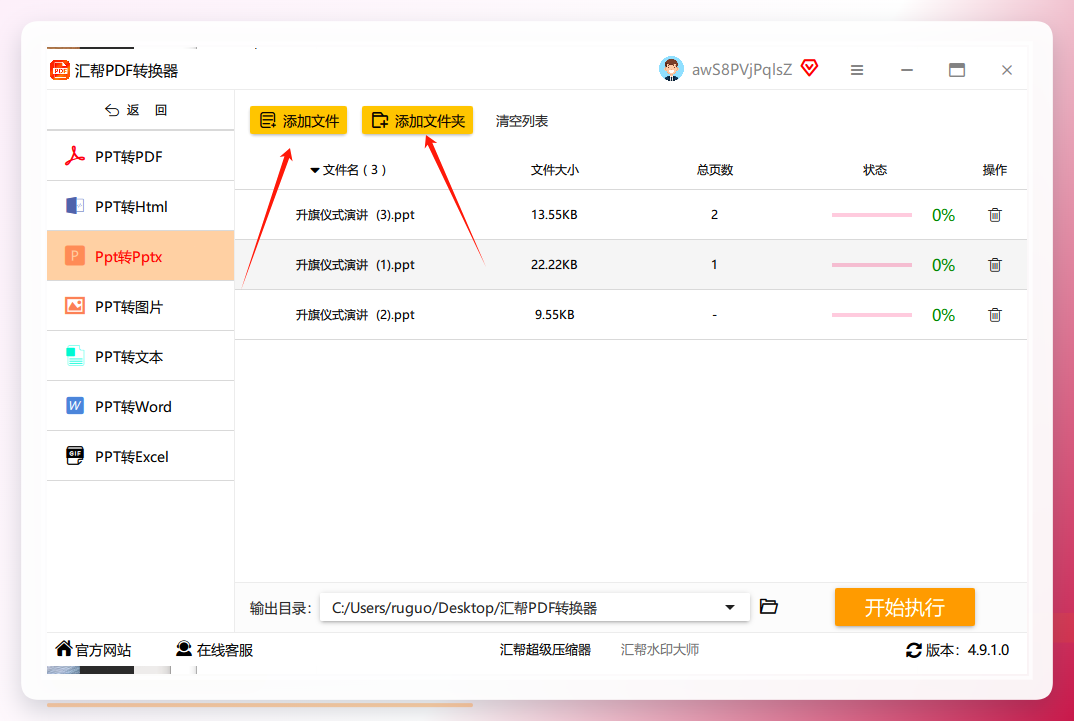Switch to PPT转PDF mode

[140, 156]
